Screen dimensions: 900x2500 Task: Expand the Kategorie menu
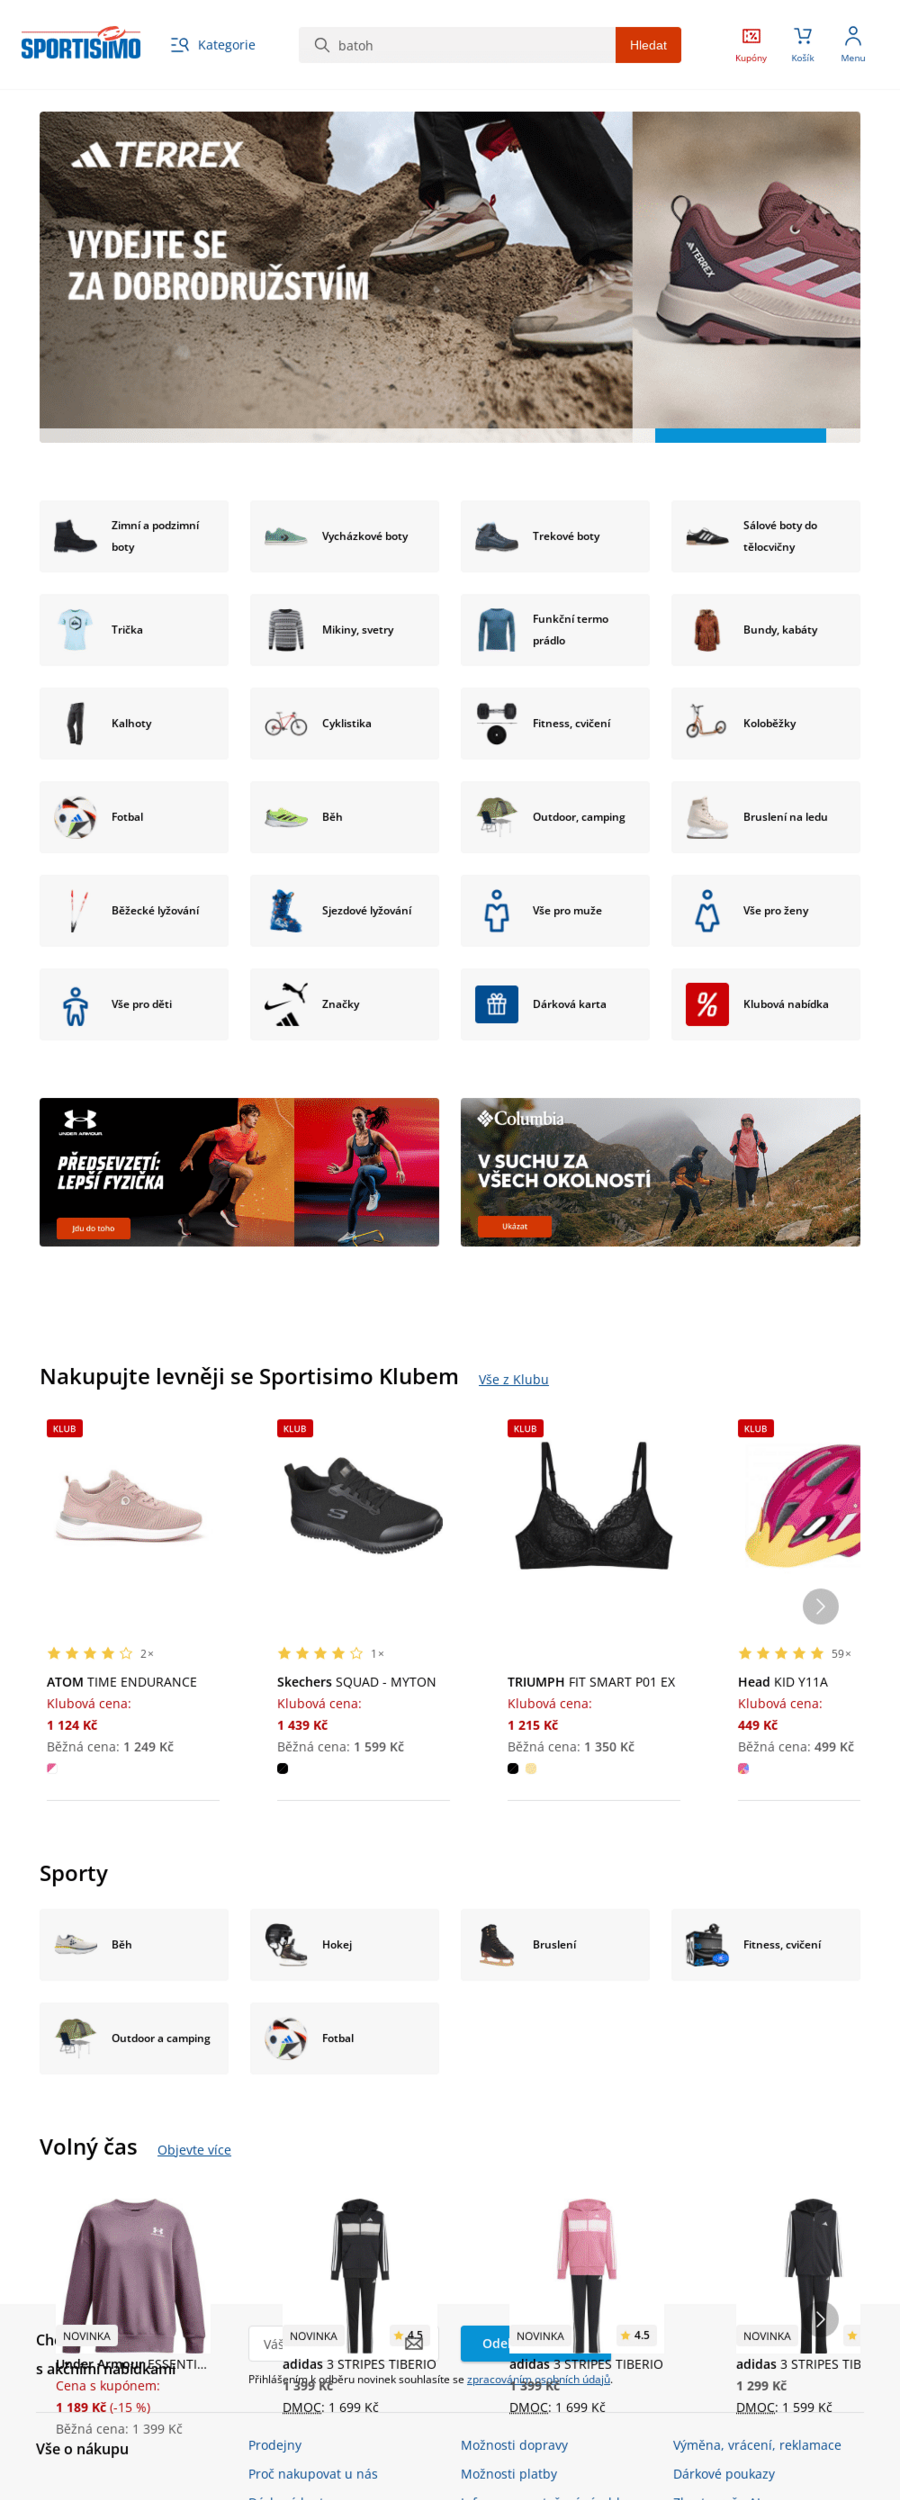(x=213, y=45)
